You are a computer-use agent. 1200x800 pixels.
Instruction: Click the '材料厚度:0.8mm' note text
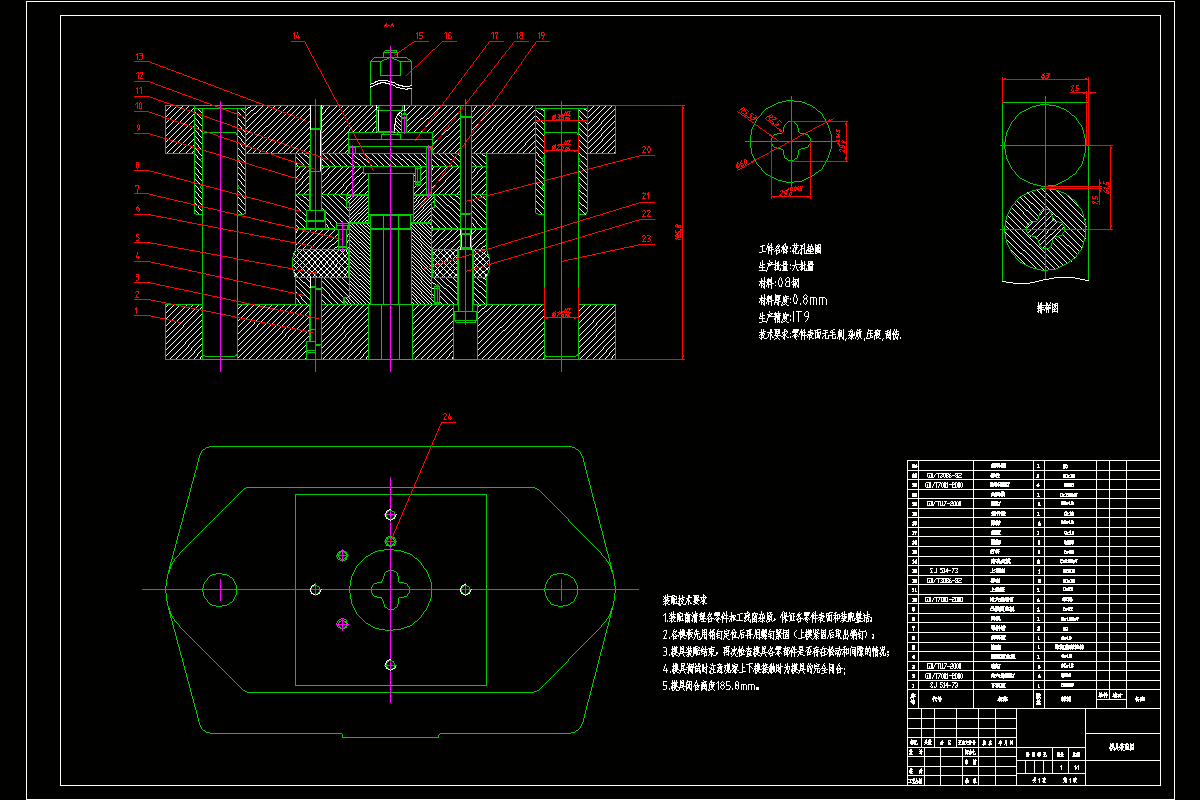point(793,300)
